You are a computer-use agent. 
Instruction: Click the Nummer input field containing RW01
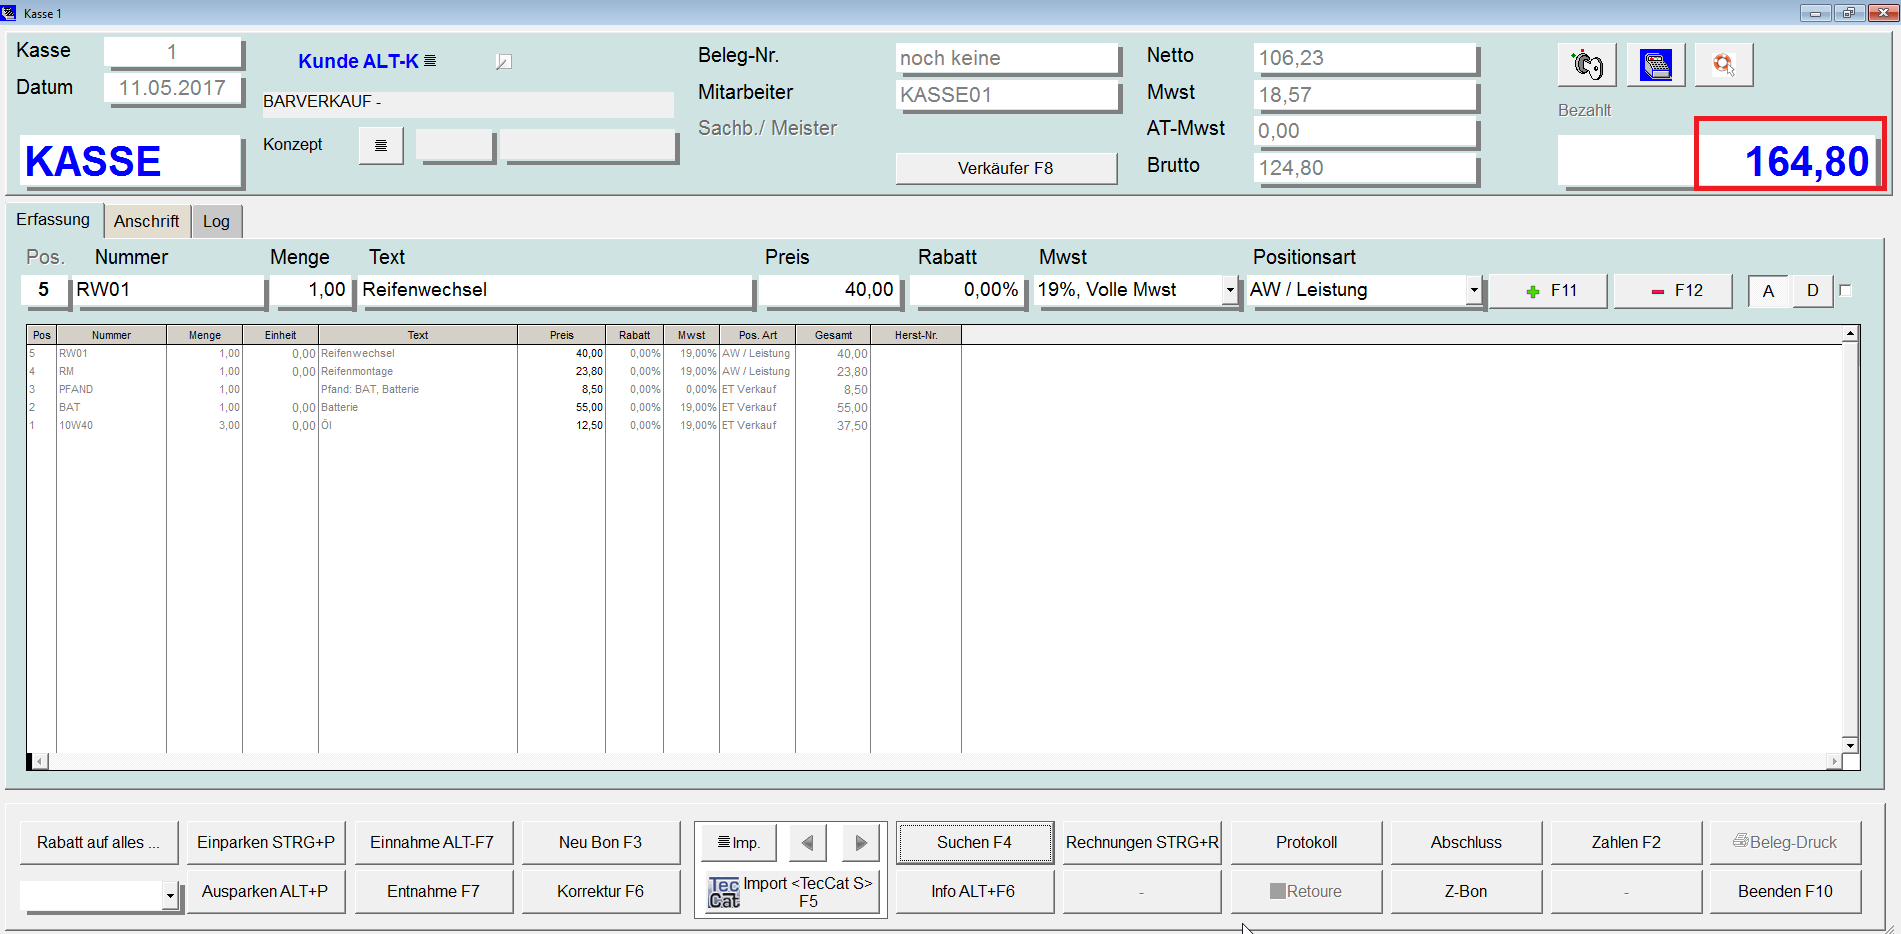pyautogui.click(x=169, y=291)
